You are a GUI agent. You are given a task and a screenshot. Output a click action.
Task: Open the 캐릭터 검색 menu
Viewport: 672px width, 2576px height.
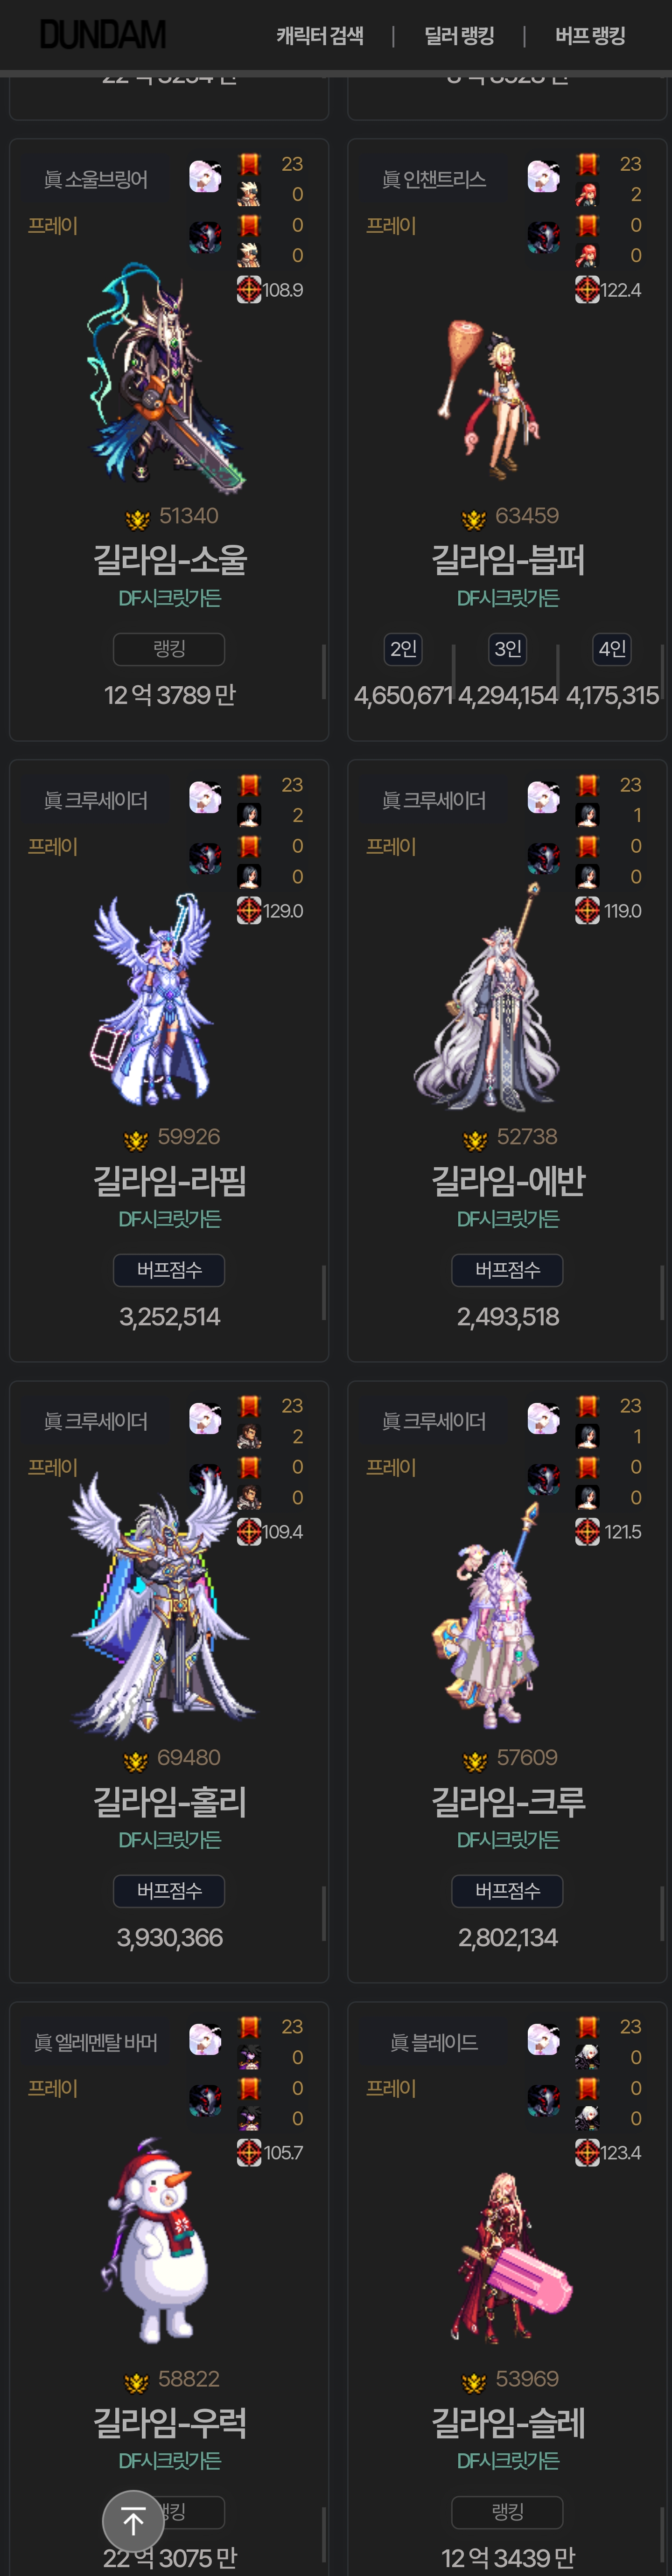coord(320,36)
